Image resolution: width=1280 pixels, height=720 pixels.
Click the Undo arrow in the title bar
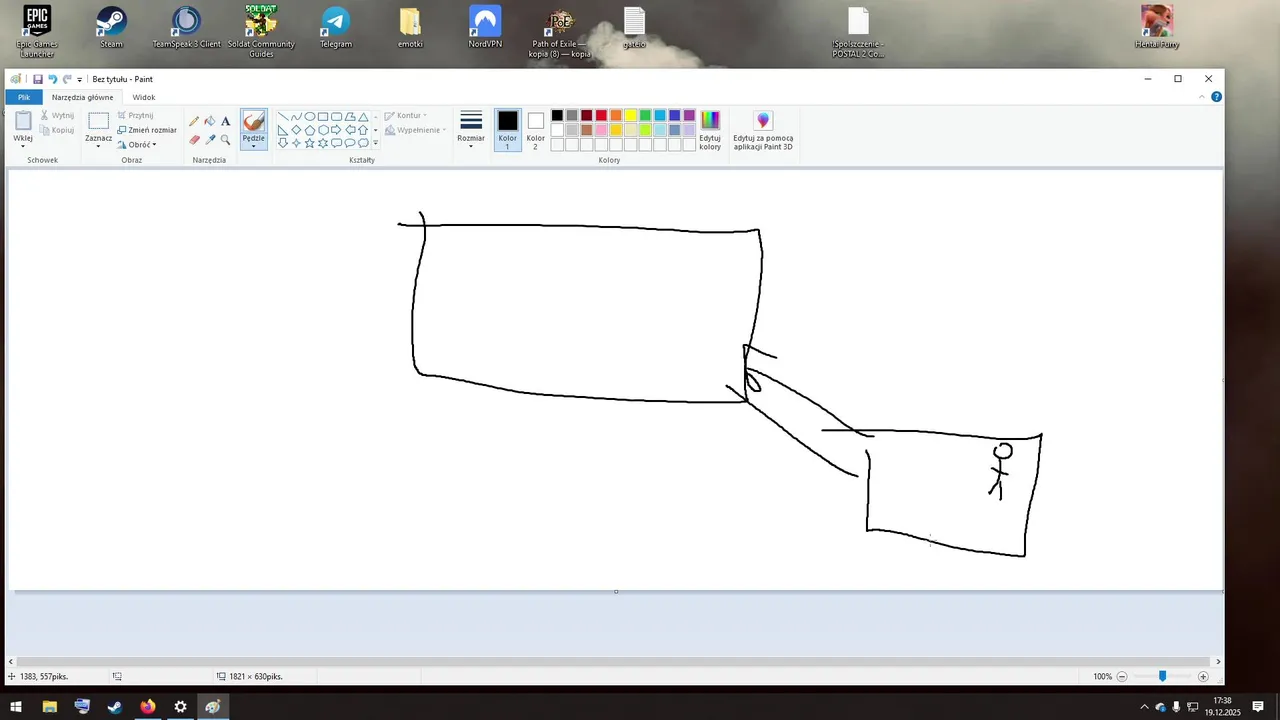[x=53, y=79]
